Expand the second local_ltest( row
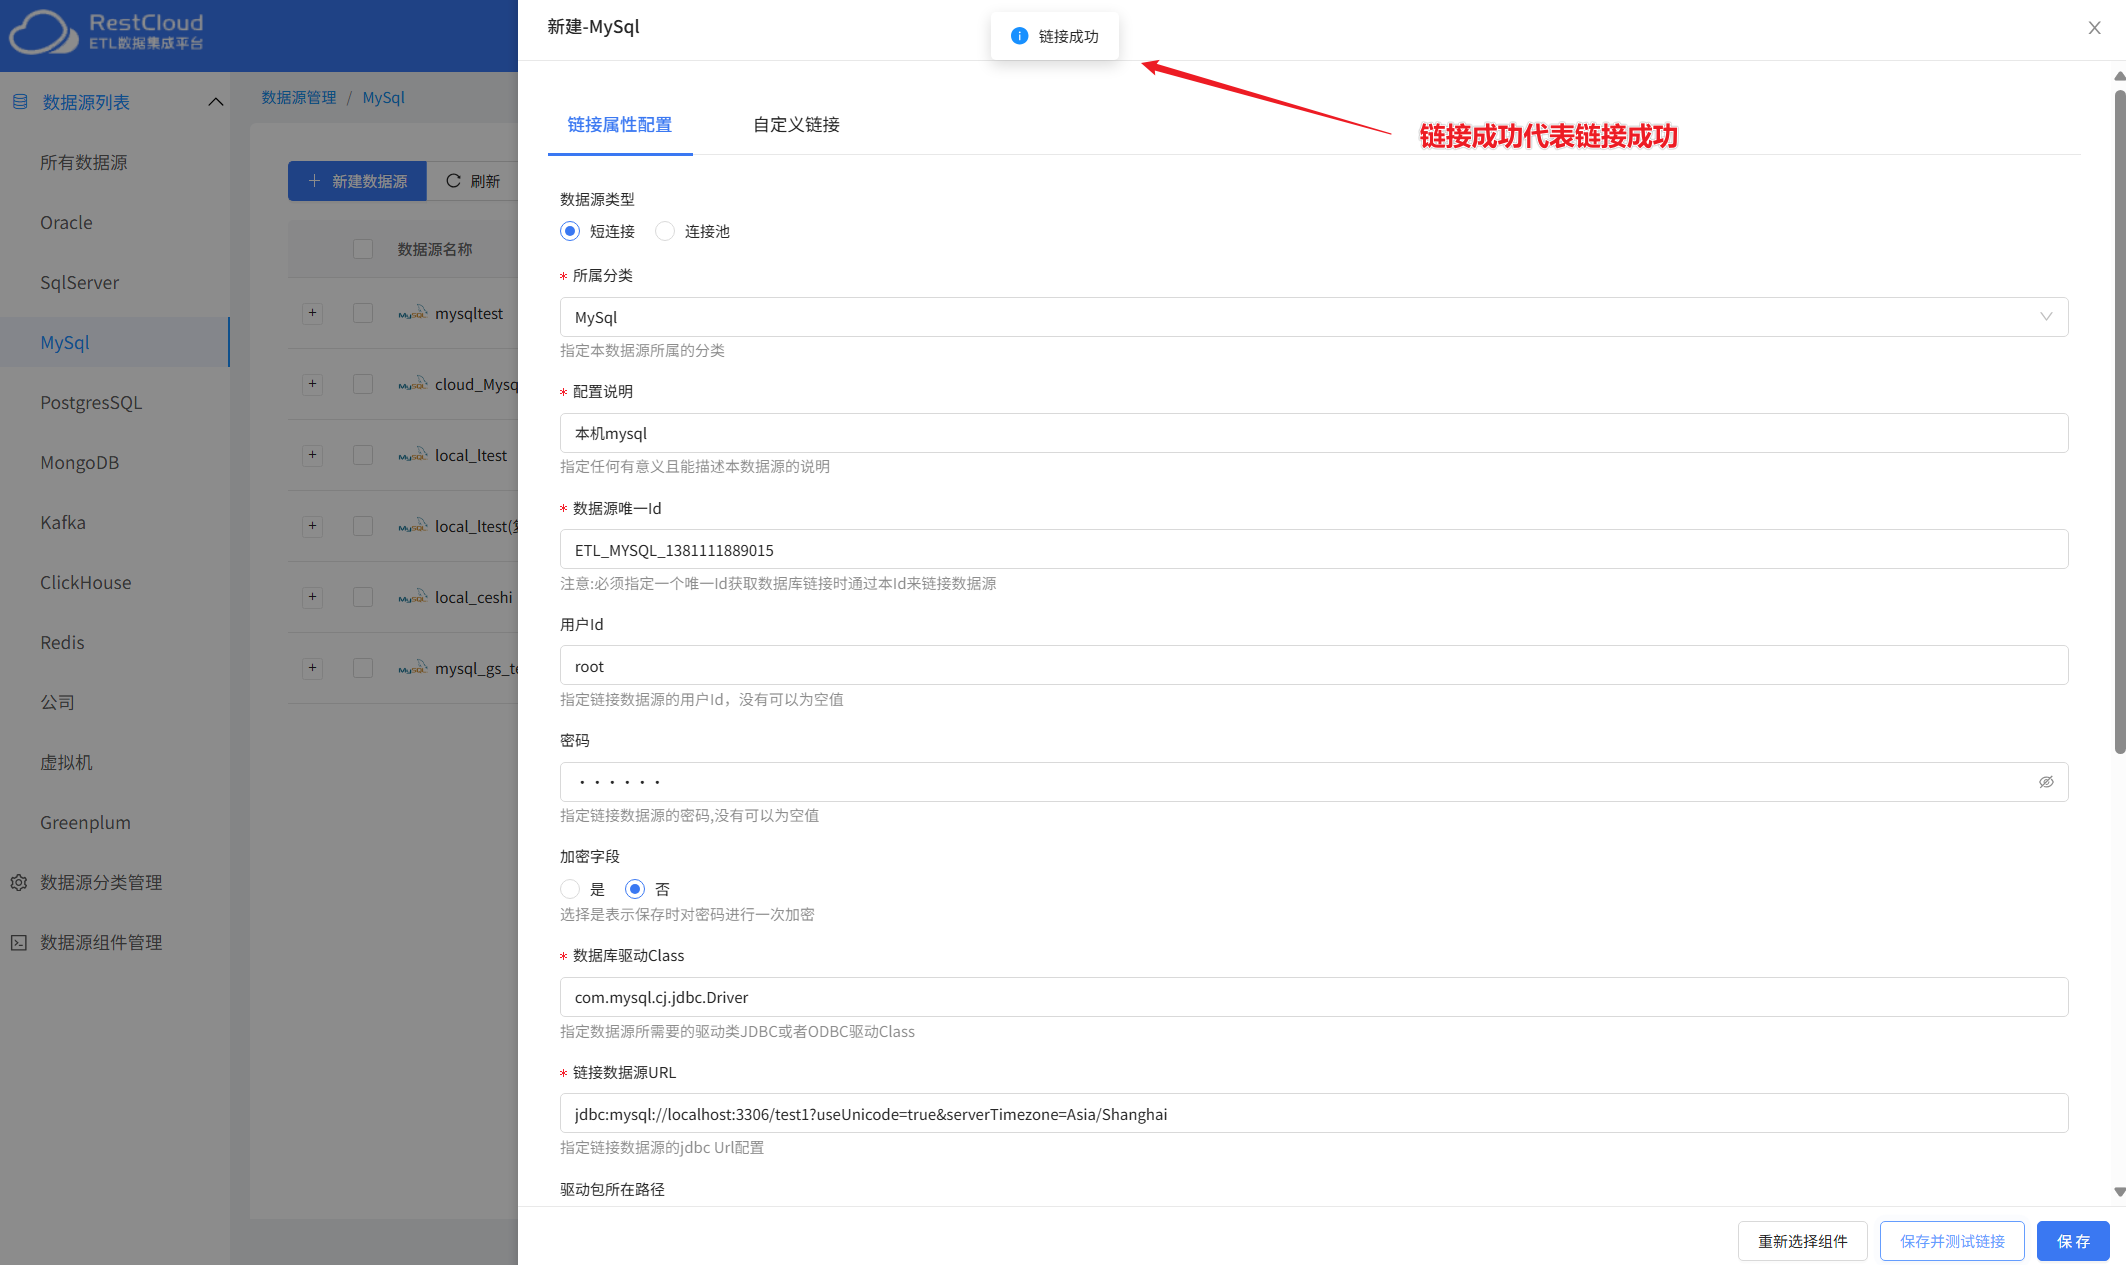The image size is (2126, 1265). pyautogui.click(x=313, y=526)
